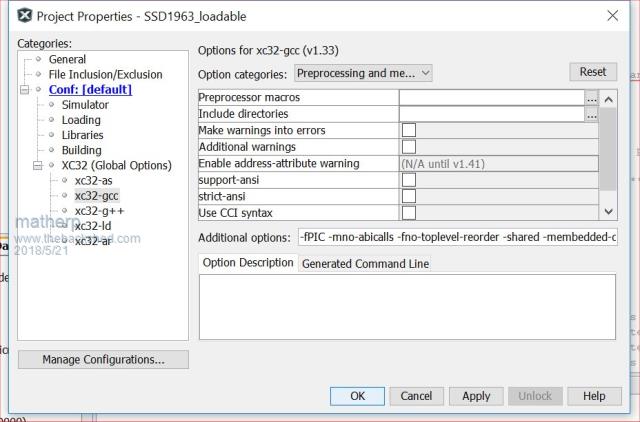This screenshot has height=422, width=640.
Task: Click the 'Preprocessor macros' row label
Action: (249, 98)
